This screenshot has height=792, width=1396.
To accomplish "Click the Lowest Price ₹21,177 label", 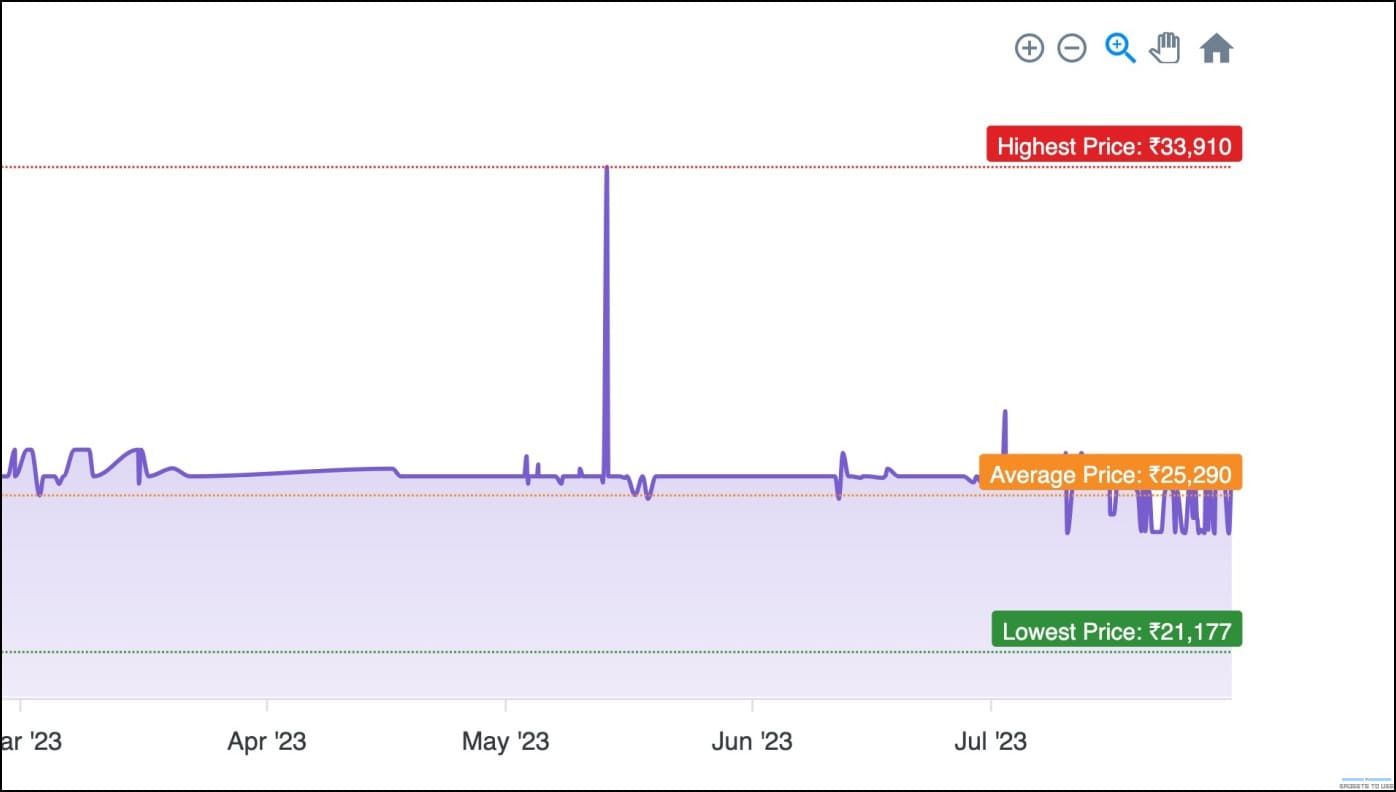I will pos(1116,629).
